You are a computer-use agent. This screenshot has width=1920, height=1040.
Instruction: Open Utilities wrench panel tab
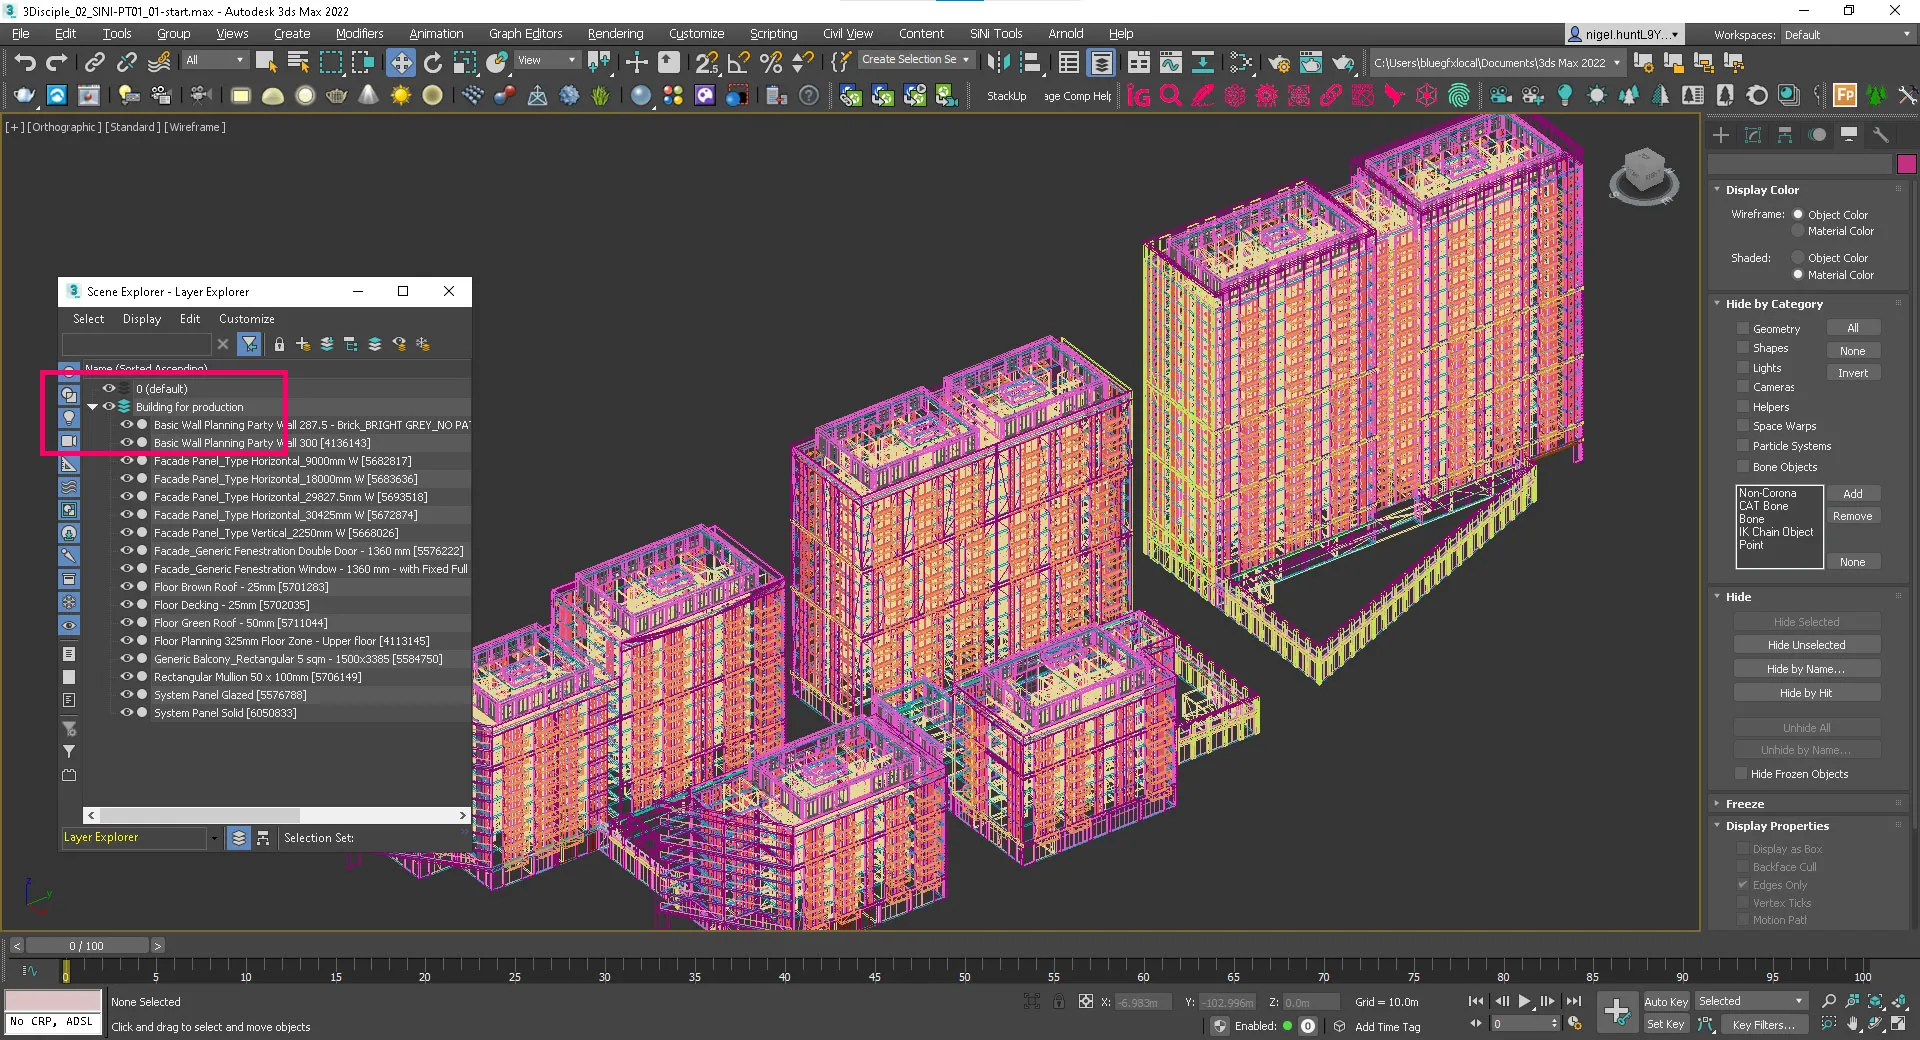[x=1881, y=135]
